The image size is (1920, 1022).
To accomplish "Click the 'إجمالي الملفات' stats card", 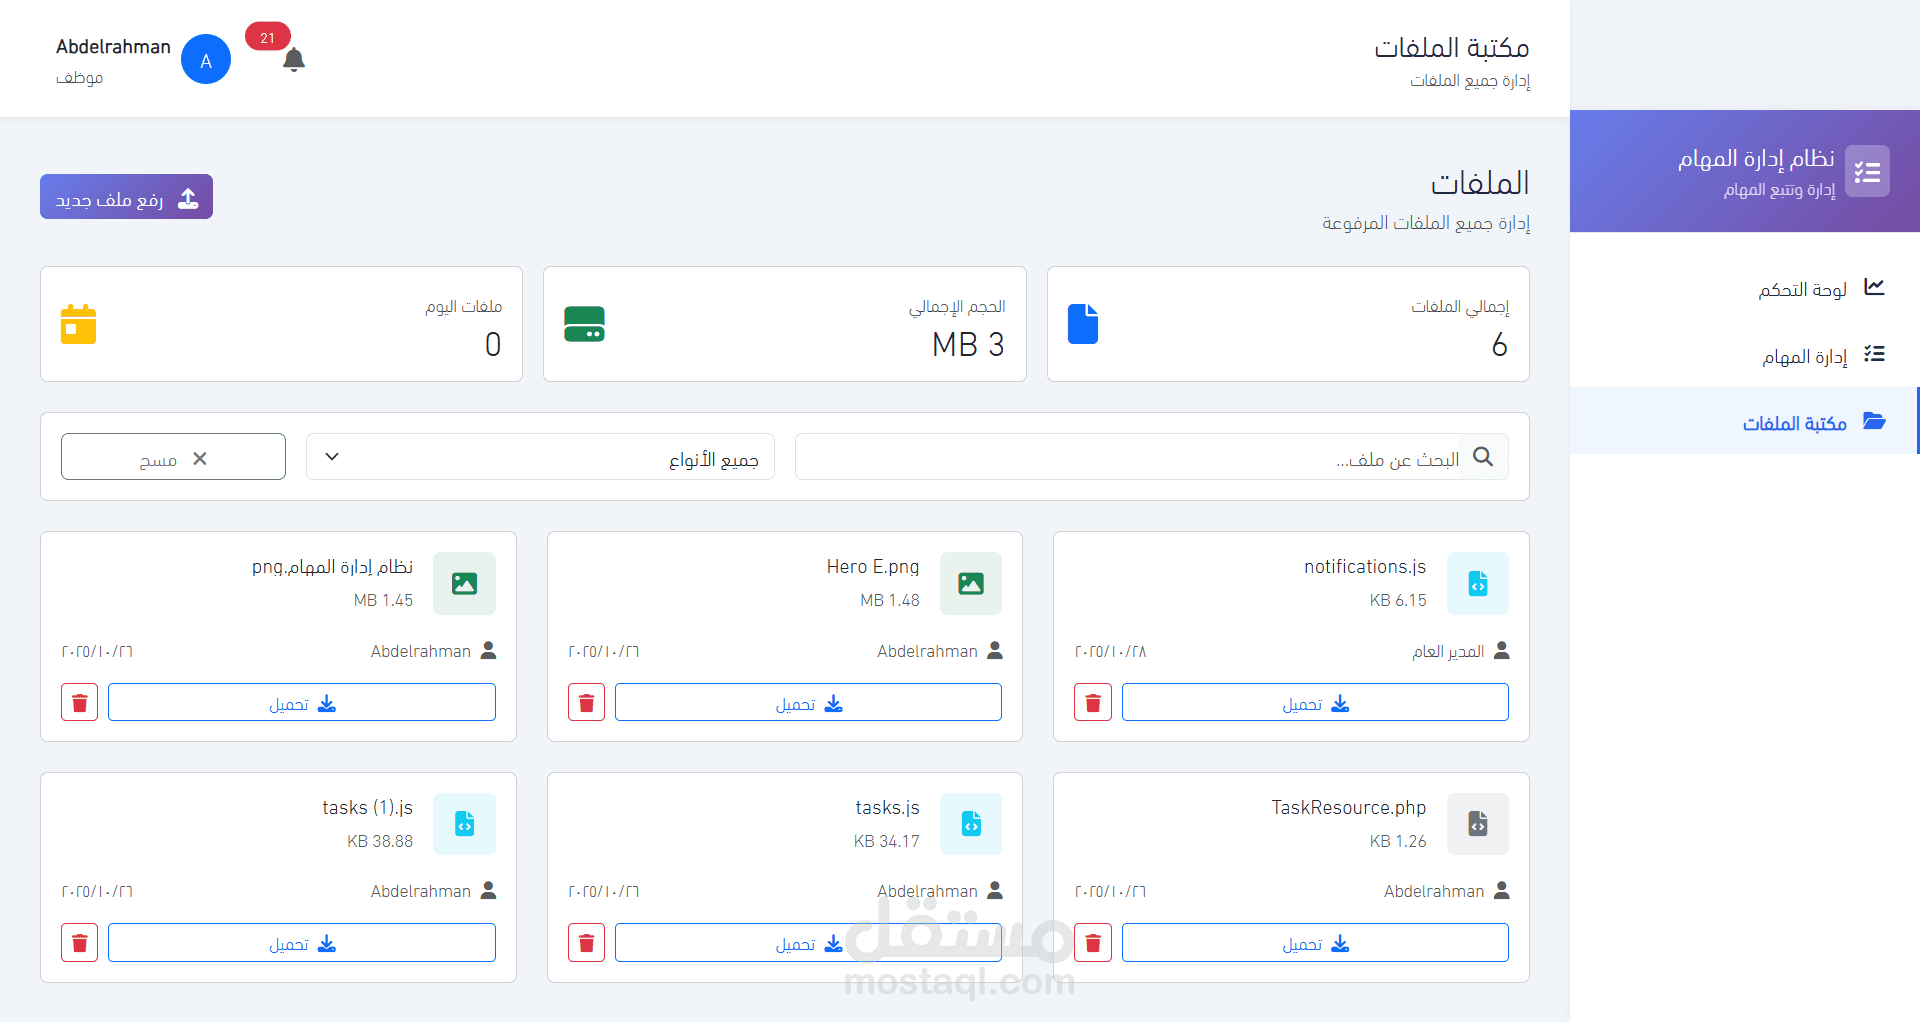I will point(1287,324).
